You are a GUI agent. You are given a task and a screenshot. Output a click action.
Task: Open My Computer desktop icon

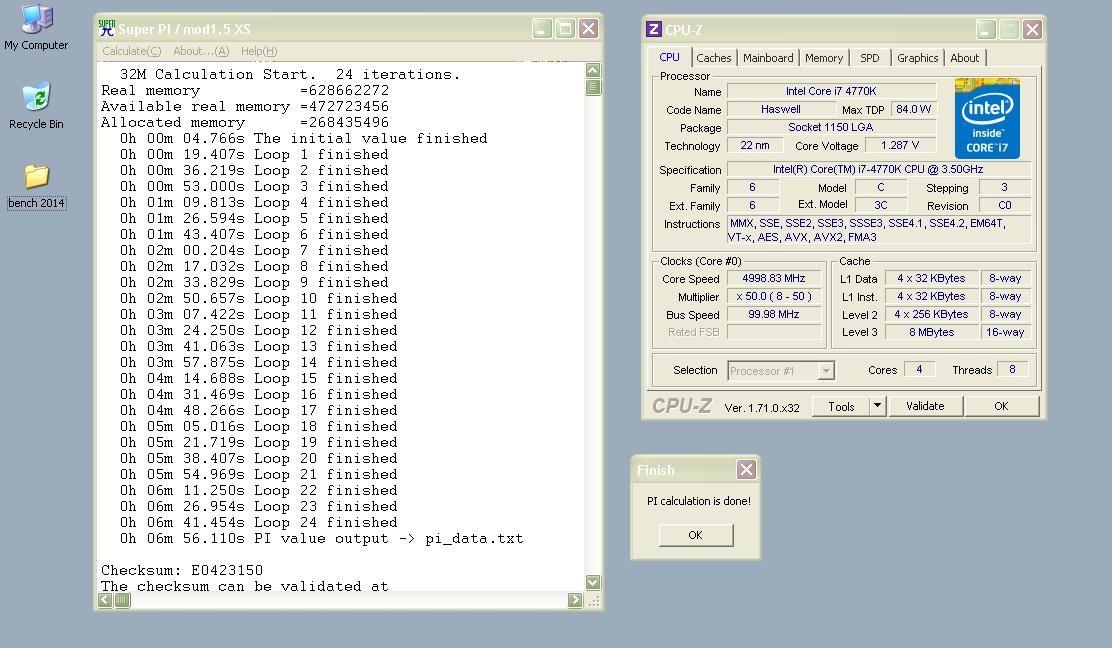36,27
